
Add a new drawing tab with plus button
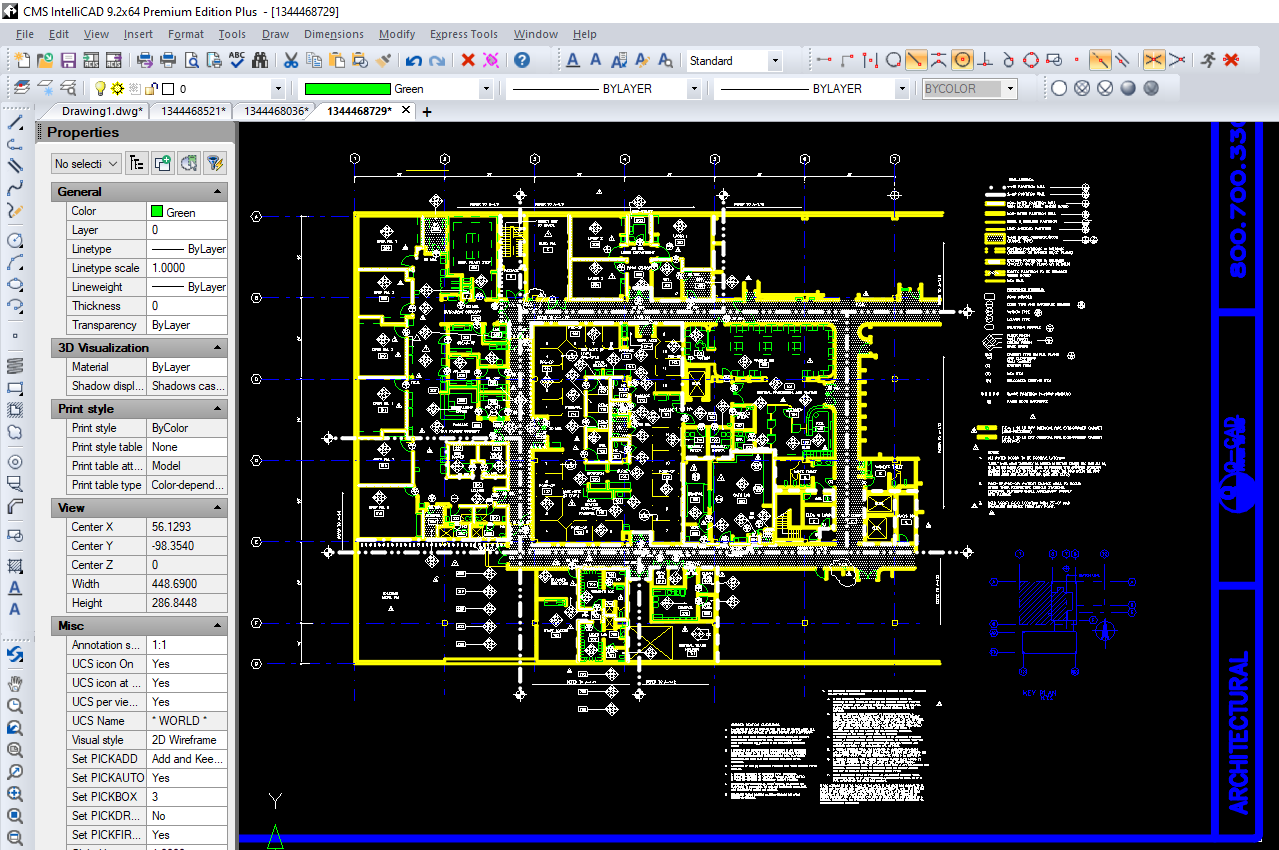coord(427,112)
